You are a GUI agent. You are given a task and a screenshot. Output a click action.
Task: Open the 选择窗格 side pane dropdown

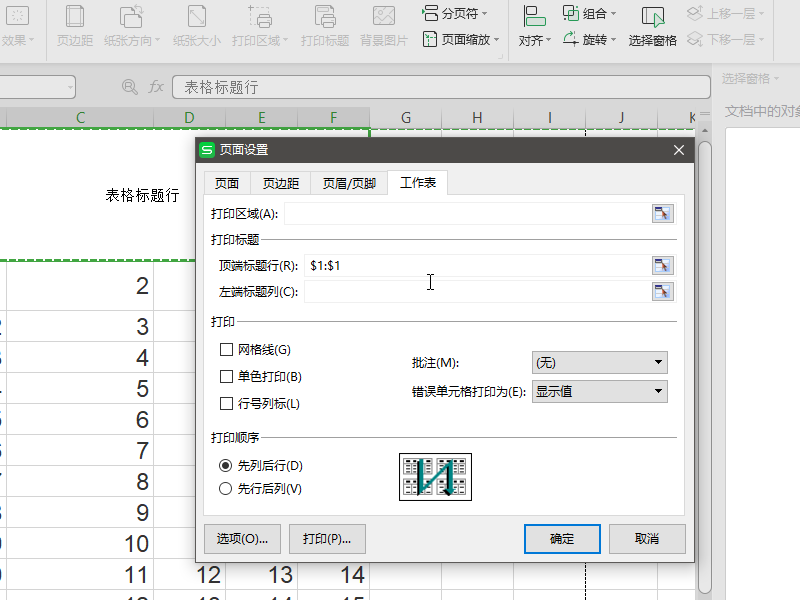751,79
